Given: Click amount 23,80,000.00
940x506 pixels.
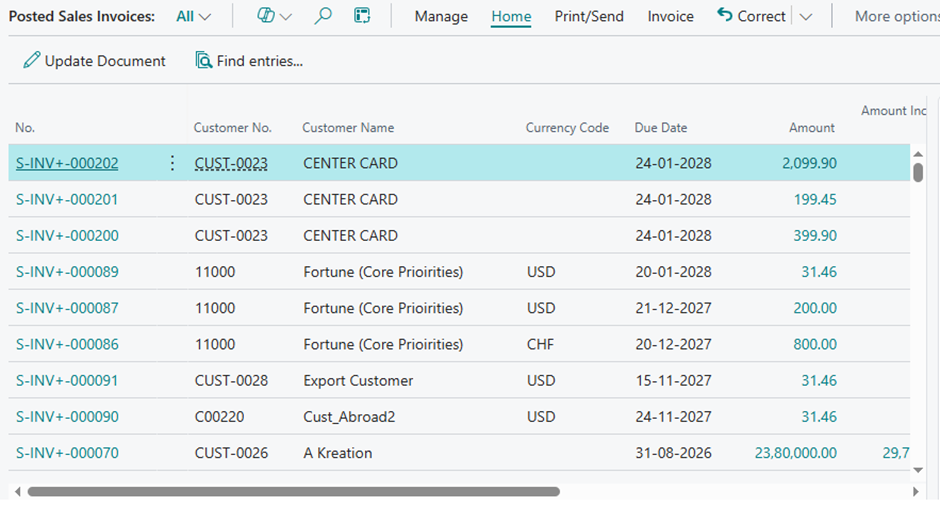Looking at the screenshot, I should [796, 453].
